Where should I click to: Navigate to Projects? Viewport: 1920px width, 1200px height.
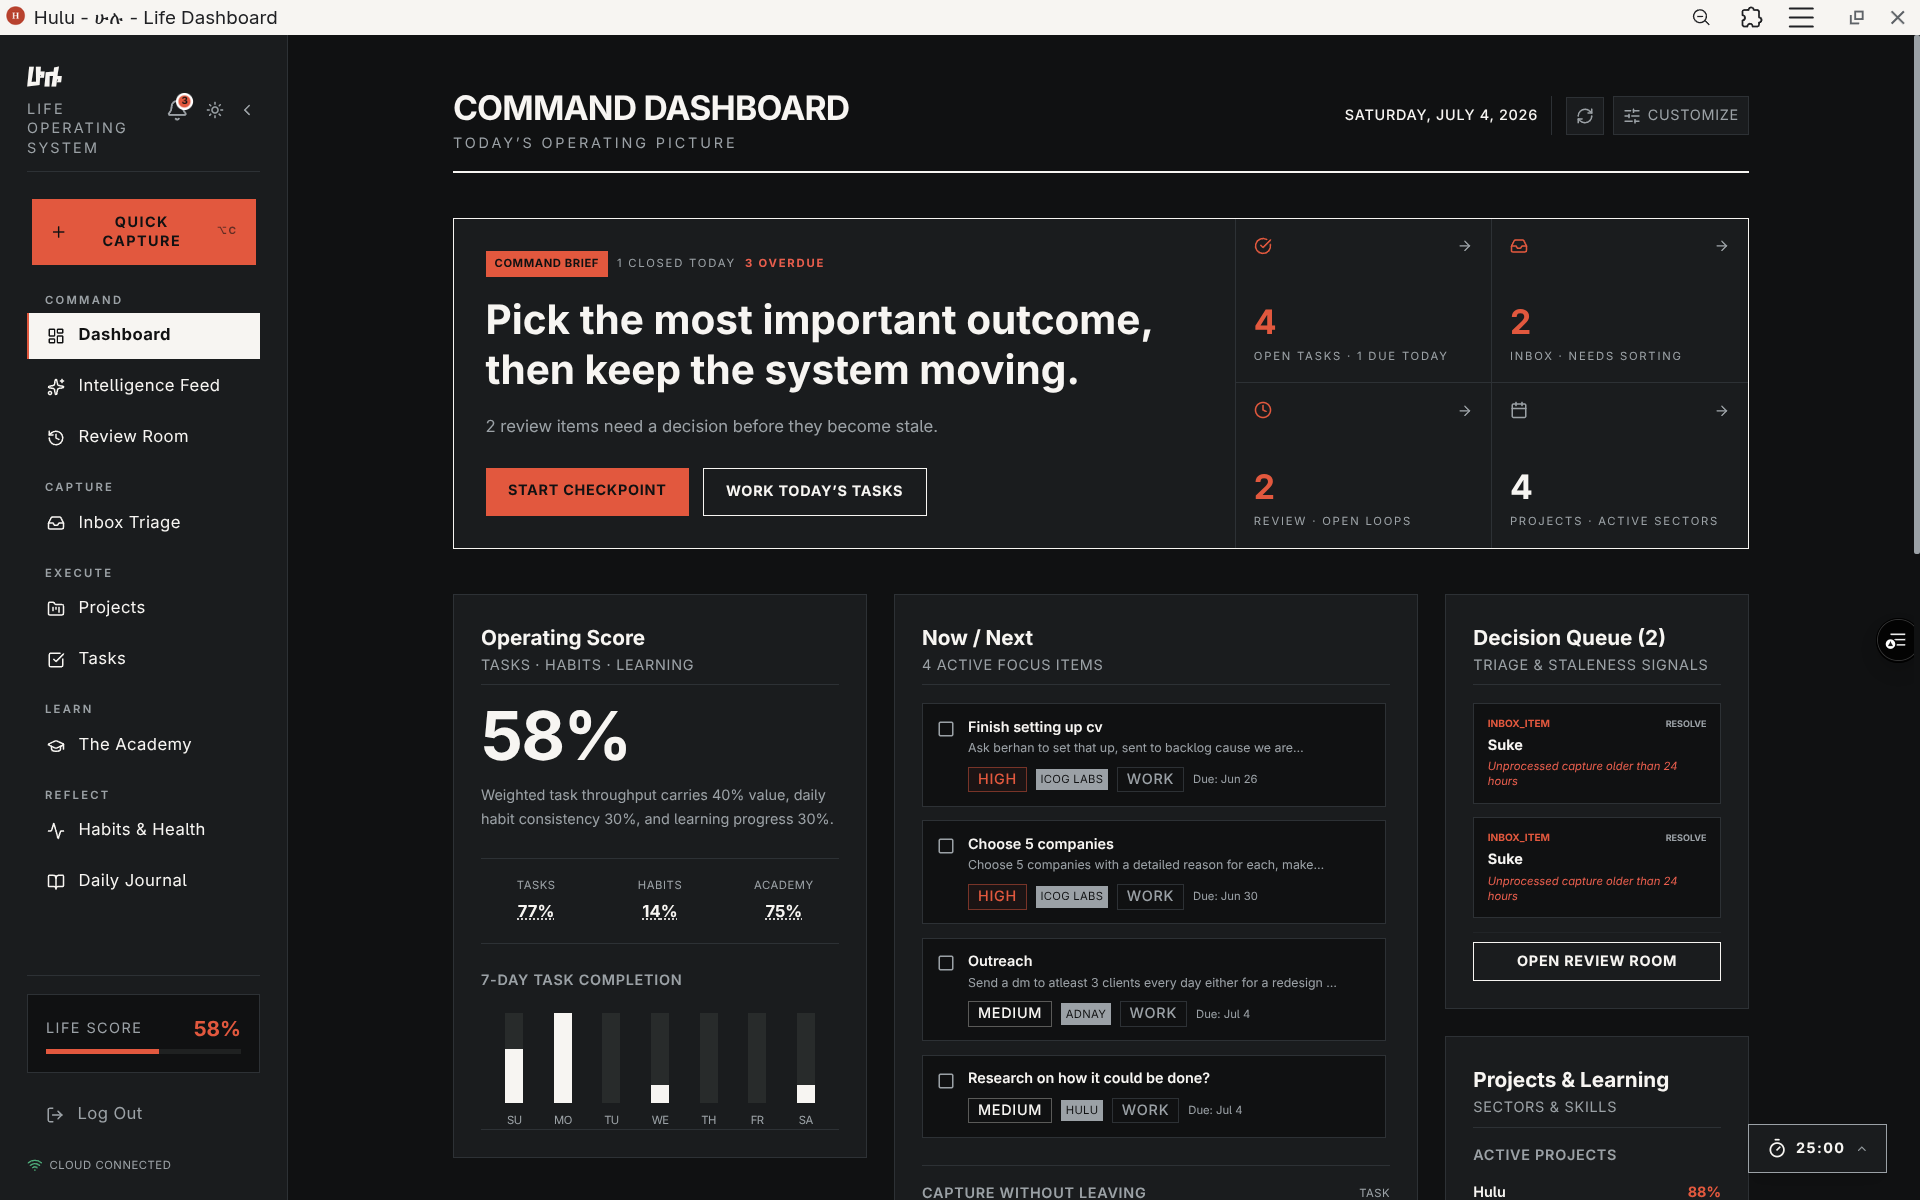click(144, 608)
